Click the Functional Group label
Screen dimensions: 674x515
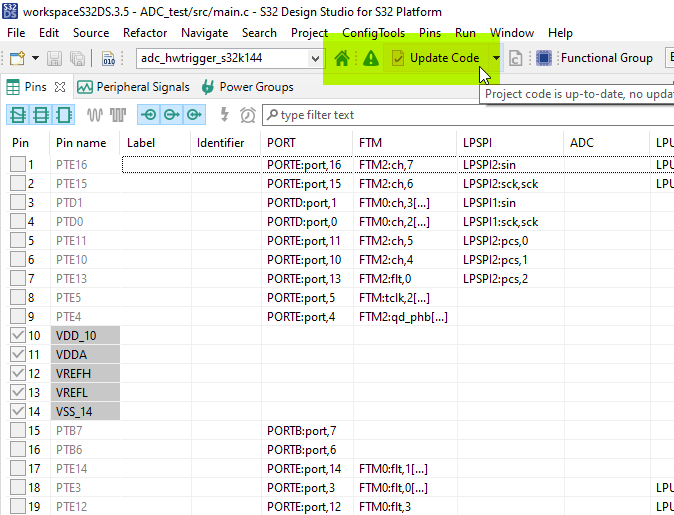(607, 58)
